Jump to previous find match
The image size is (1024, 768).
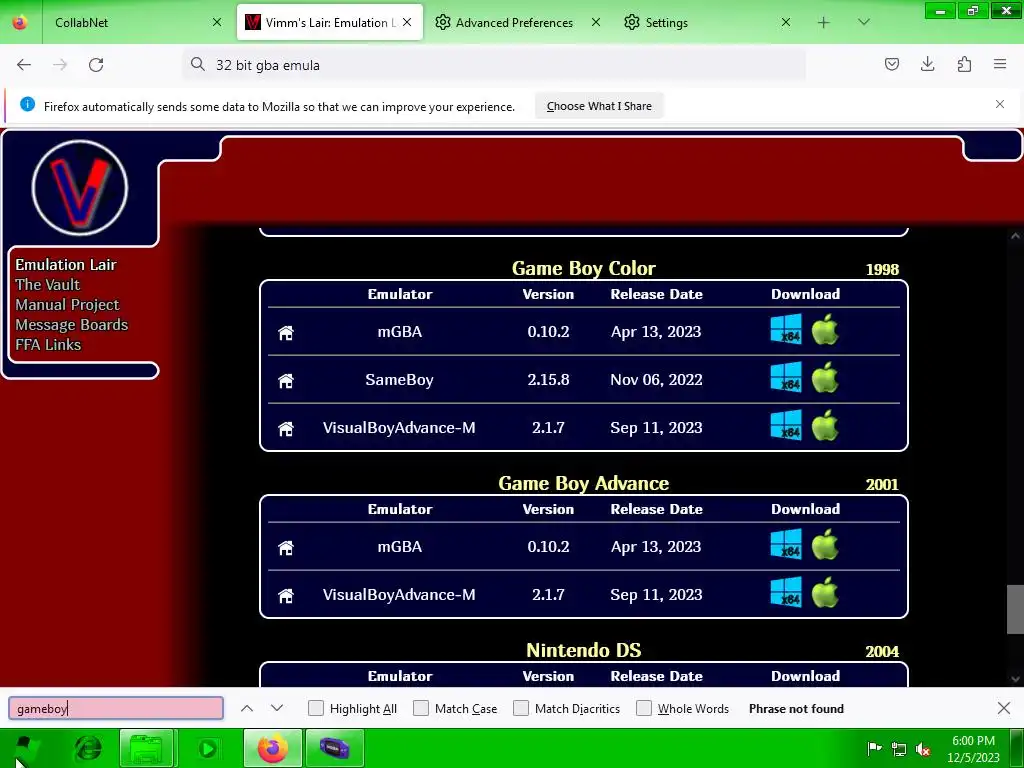[x=247, y=708]
